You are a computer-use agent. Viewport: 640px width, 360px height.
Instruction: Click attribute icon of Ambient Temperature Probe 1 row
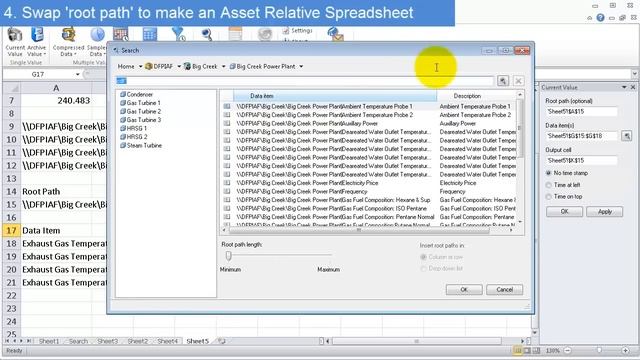tap(227, 106)
